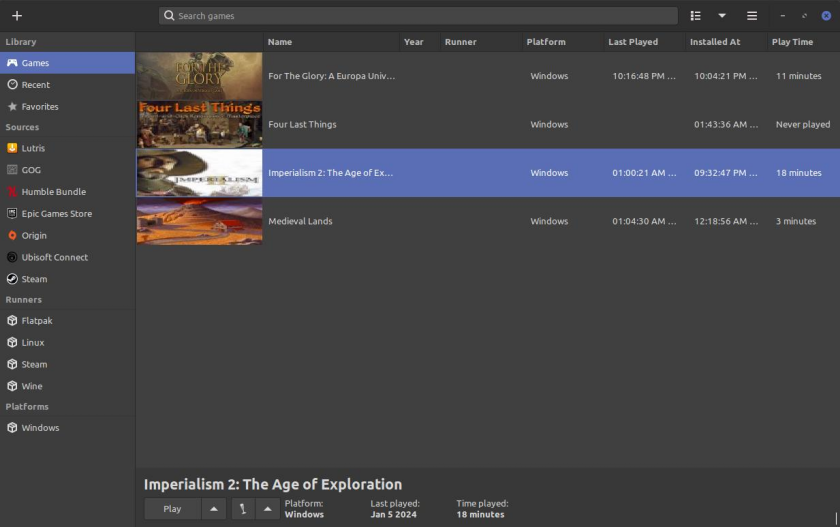Click the Windows platform cube icon
Screen dimensions: 840x527
[12, 427]
